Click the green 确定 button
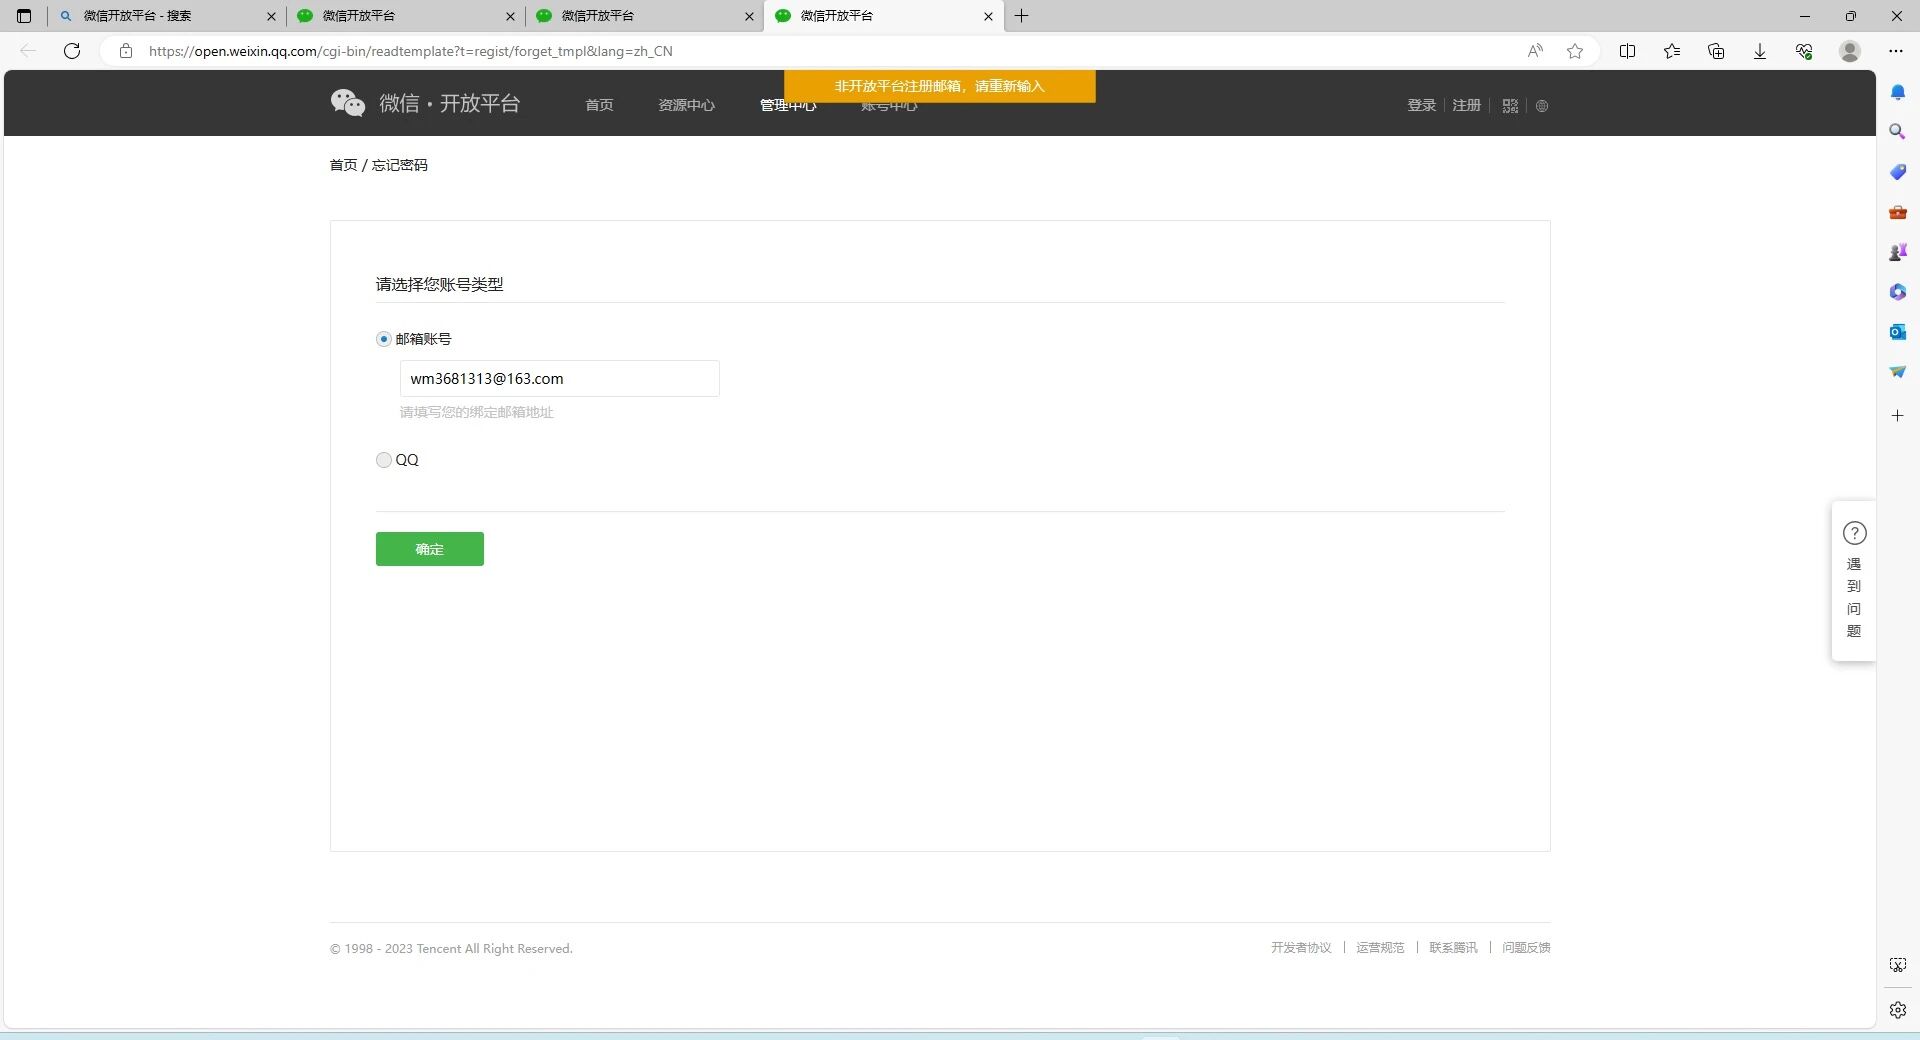1920x1040 pixels. coord(430,549)
